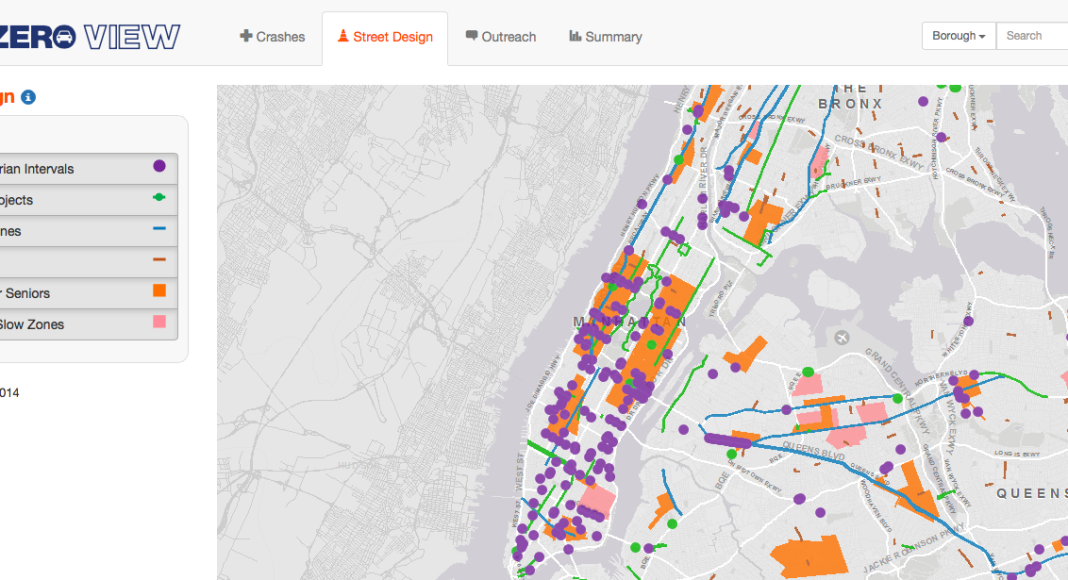This screenshot has height=580, width=1068.
Task: Click the blue info icon beside the heading
Action: [x=28, y=97]
